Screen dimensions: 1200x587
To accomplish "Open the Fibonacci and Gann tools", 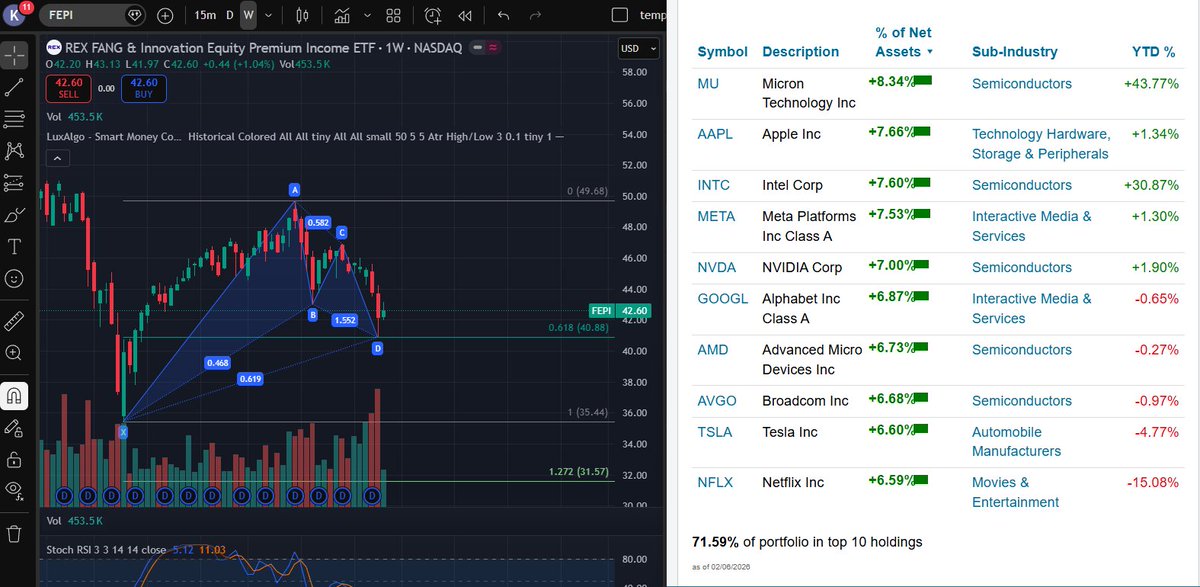I will (14, 119).
